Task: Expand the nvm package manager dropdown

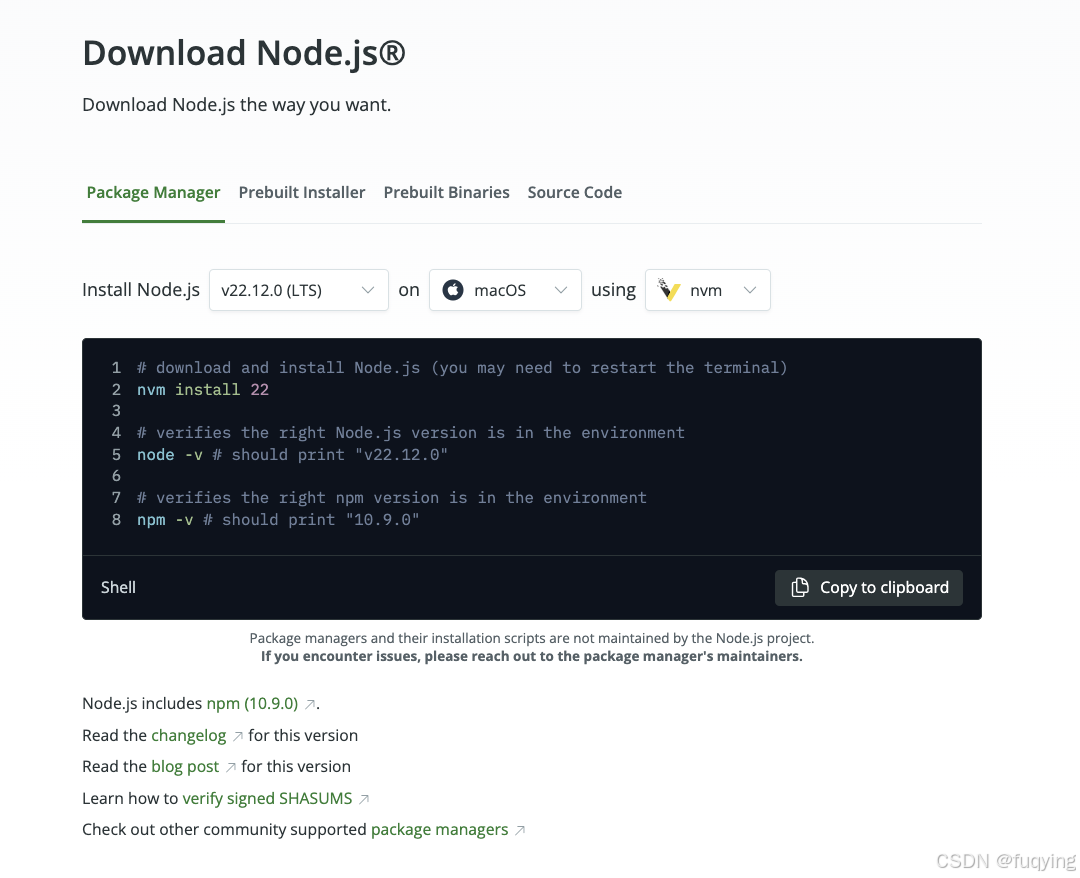Action: [x=708, y=290]
